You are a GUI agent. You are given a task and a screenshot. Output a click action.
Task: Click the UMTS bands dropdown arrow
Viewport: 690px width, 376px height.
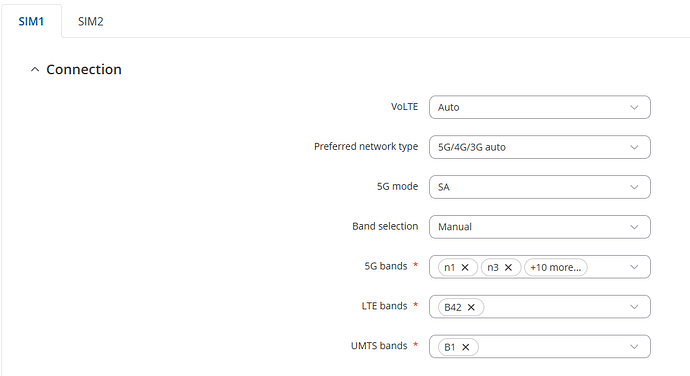point(634,347)
